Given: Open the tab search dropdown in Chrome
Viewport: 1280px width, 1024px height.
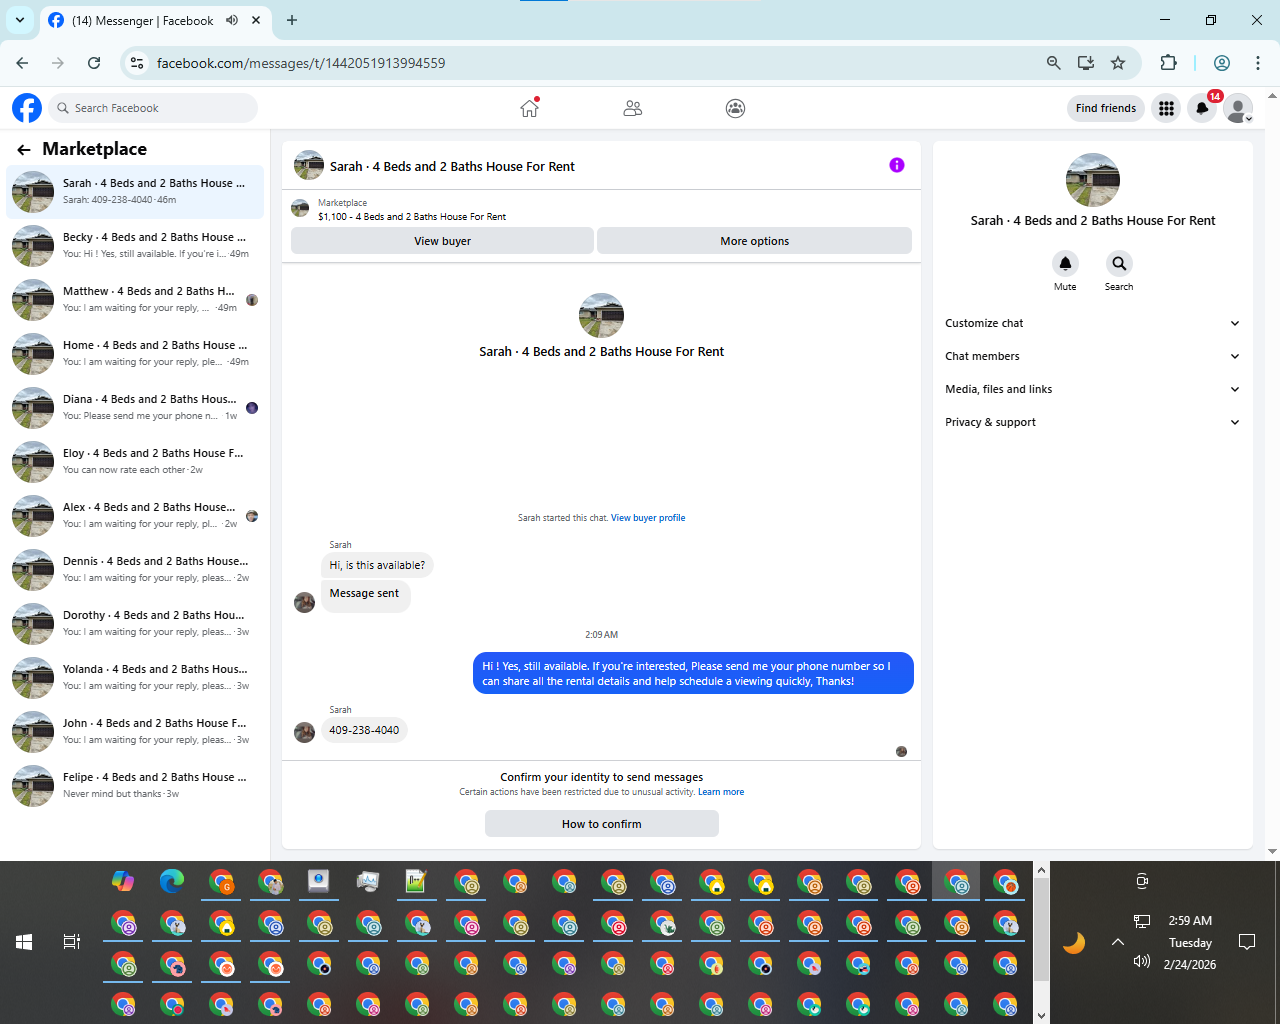Looking at the screenshot, I should click(x=20, y=20).
